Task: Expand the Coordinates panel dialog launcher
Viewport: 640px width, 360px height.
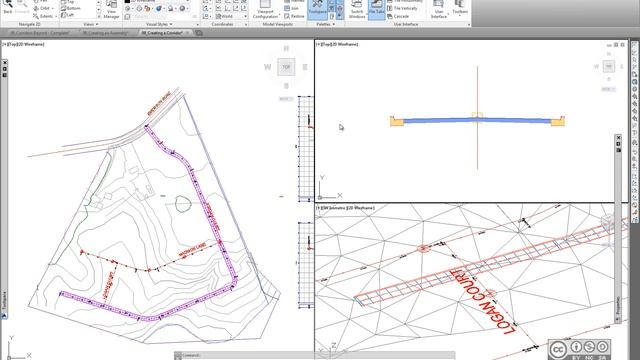Action: (x=246, y=25)
